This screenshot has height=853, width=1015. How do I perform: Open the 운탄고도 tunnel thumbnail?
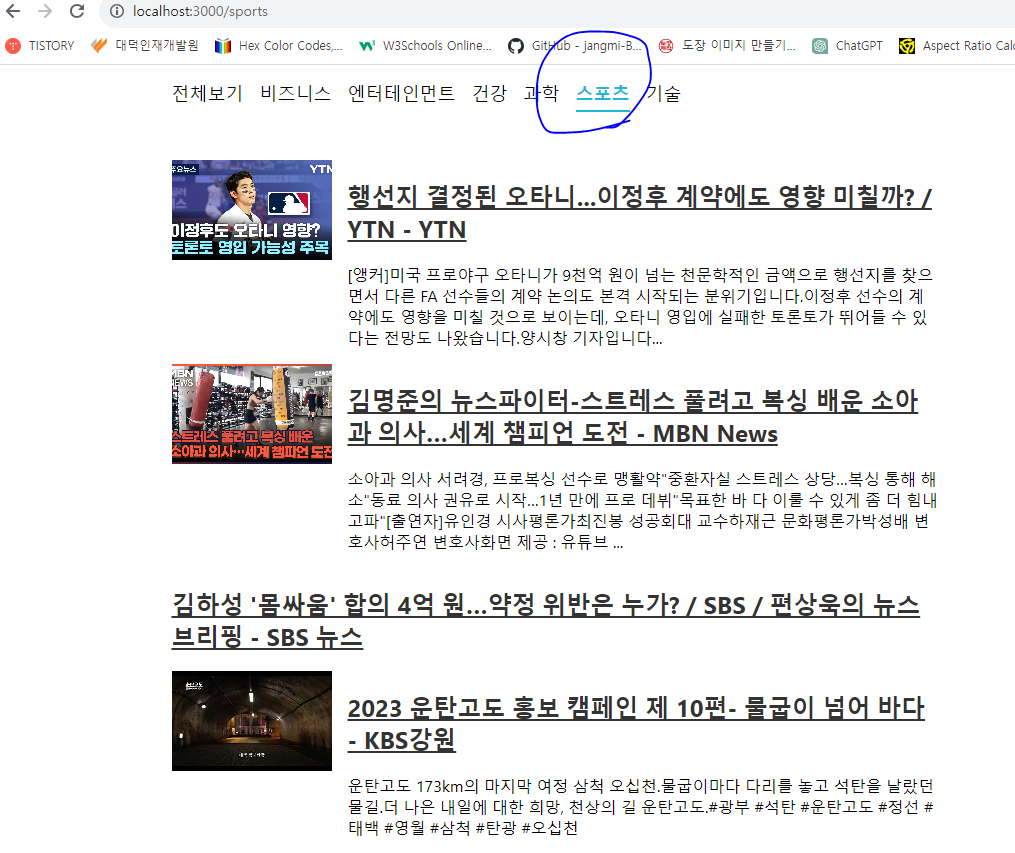point(252,721)
